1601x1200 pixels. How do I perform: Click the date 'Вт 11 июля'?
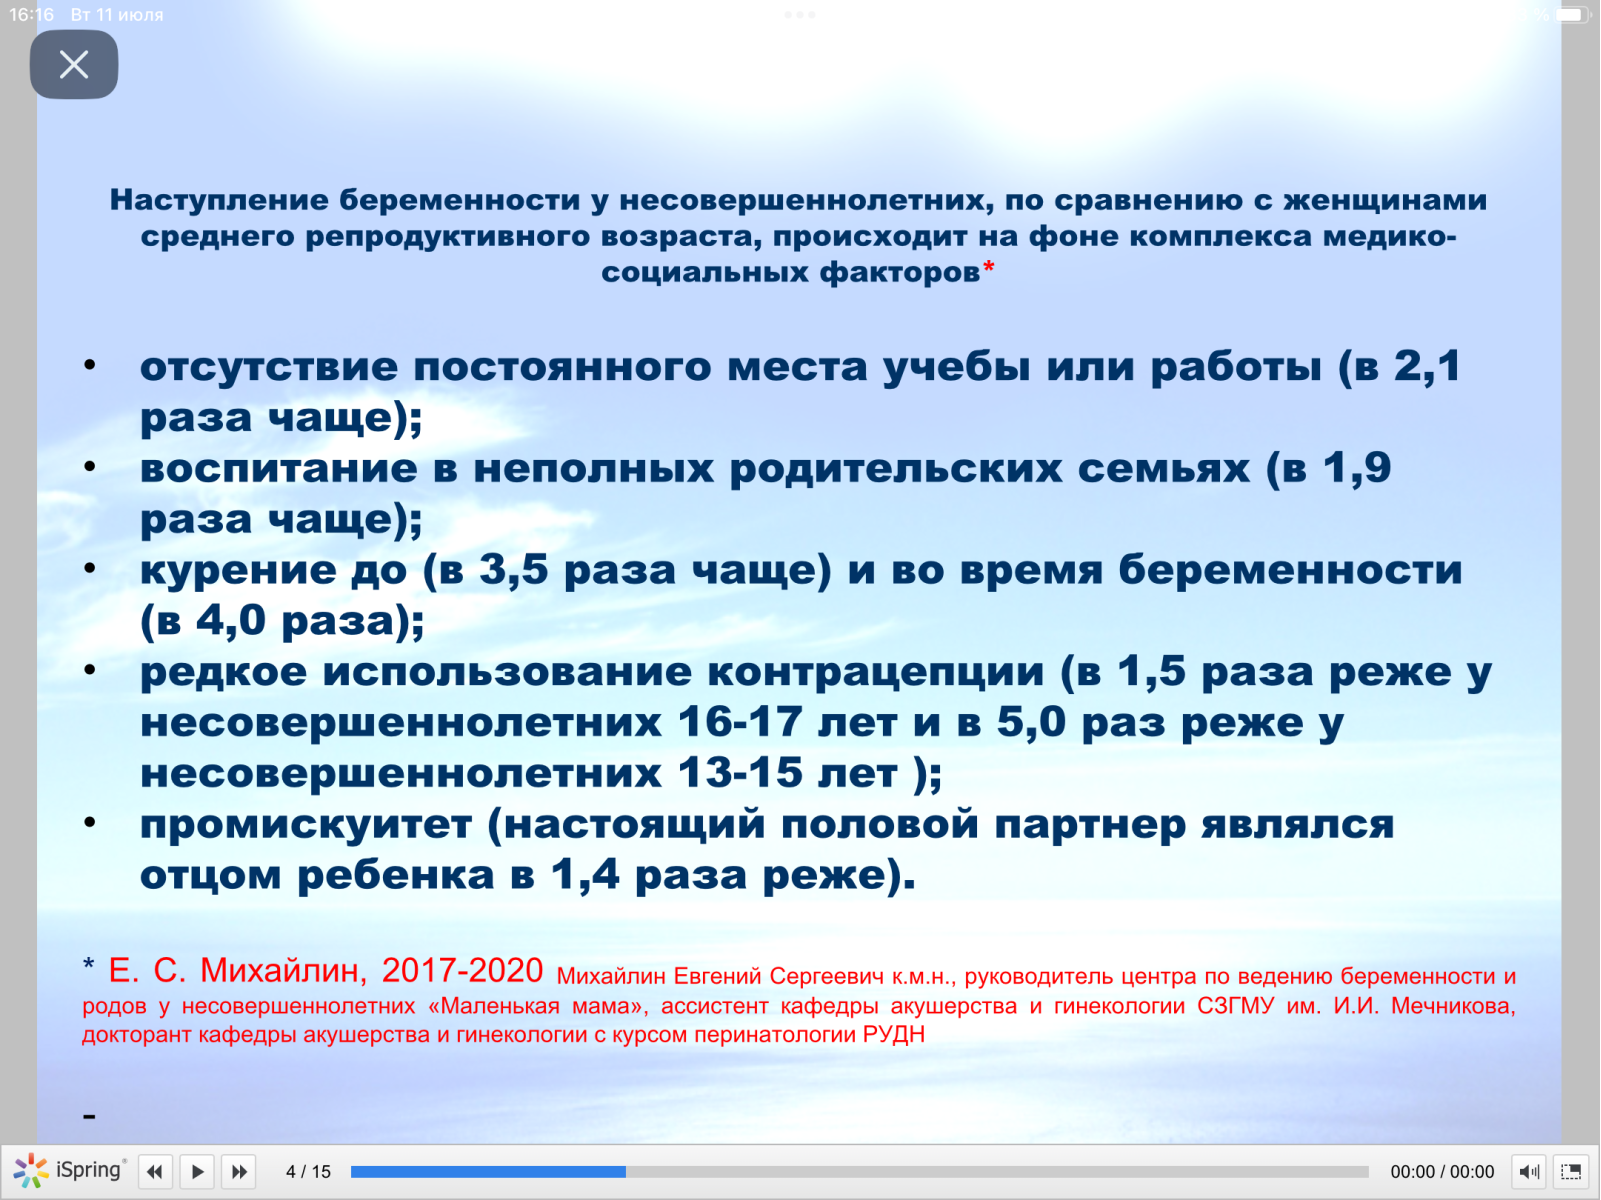pyautogui.click(x=117, y=14)
